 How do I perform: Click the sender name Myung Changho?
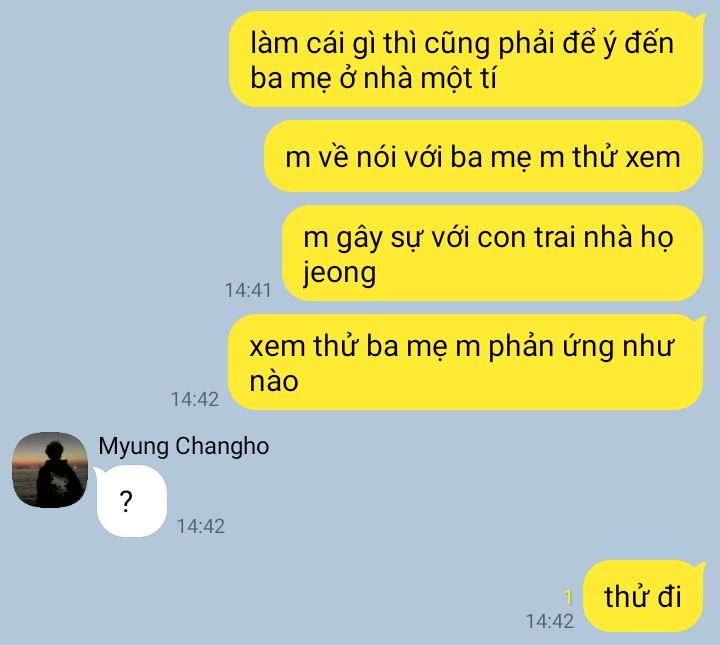pyautogui.click(x=184, y=447)
